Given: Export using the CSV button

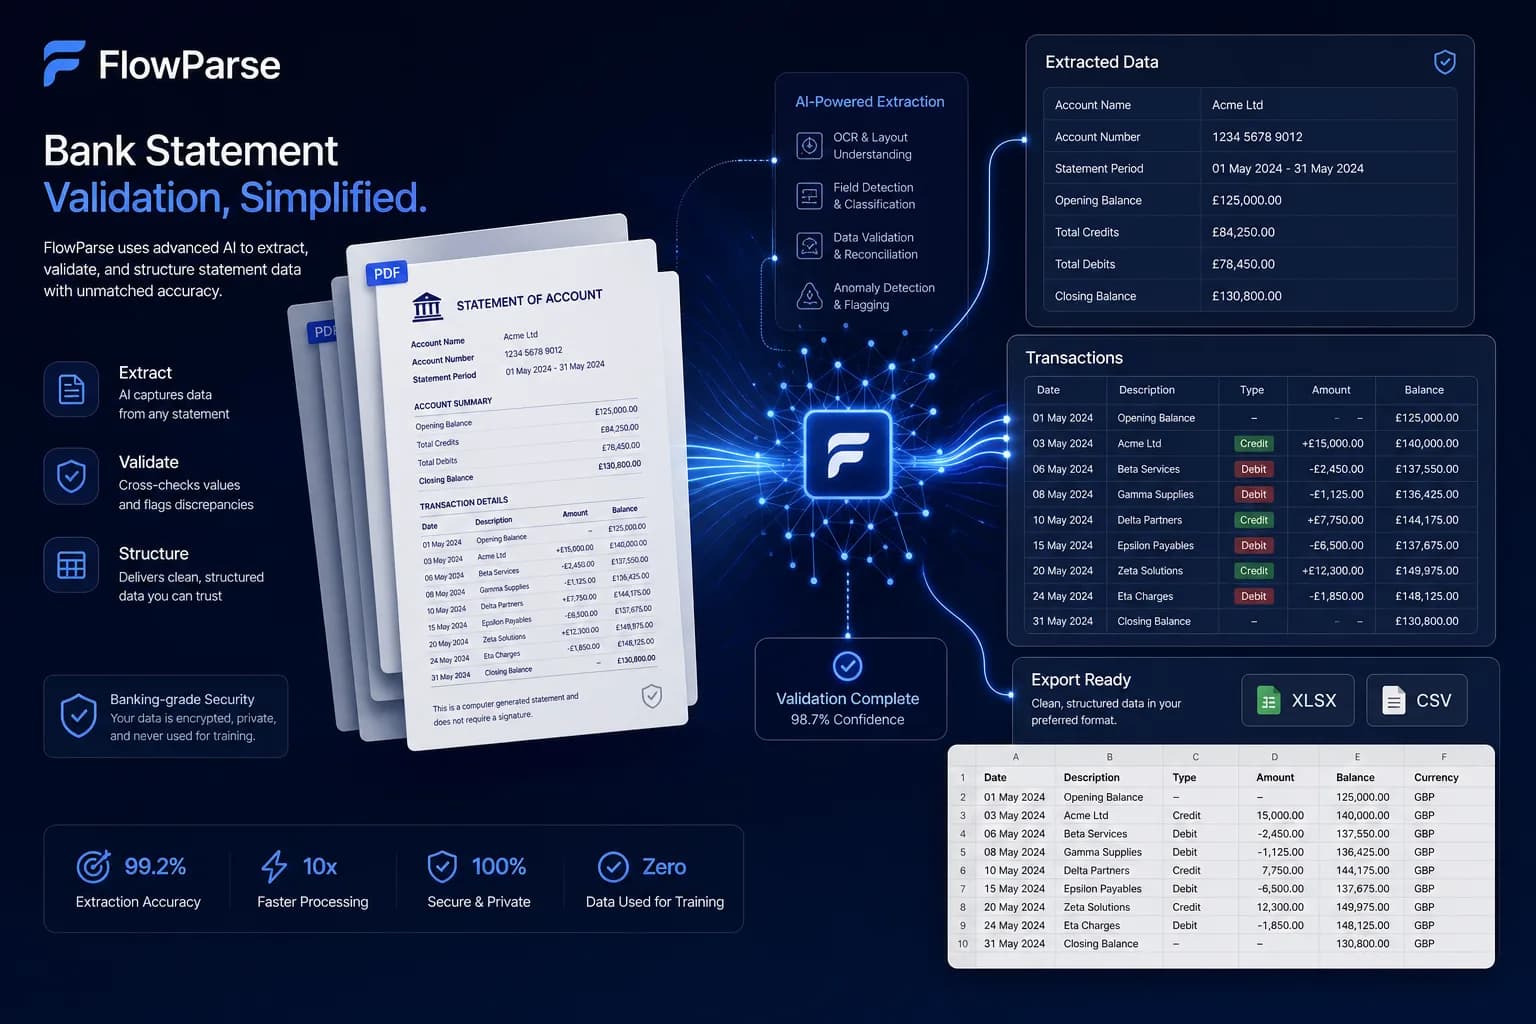Looking at the screenshot, I should click(1416, 700).
